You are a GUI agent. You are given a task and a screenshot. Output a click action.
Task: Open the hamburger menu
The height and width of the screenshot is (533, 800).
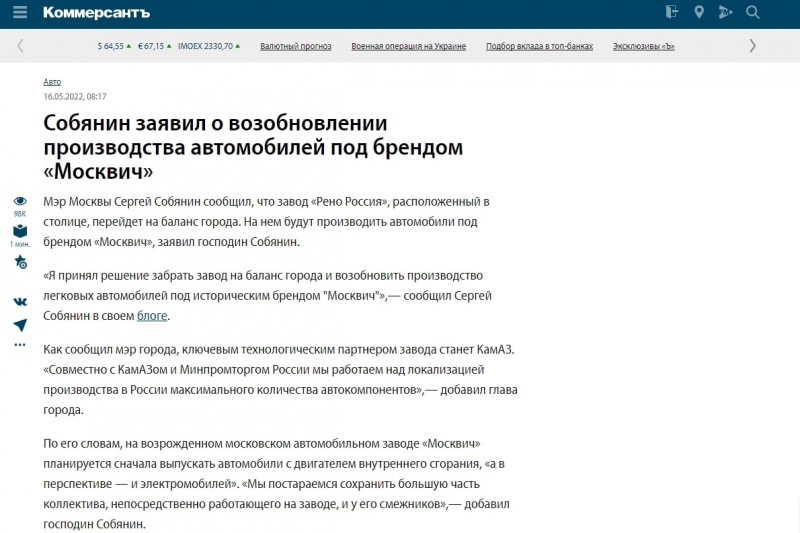coord(20,12)
